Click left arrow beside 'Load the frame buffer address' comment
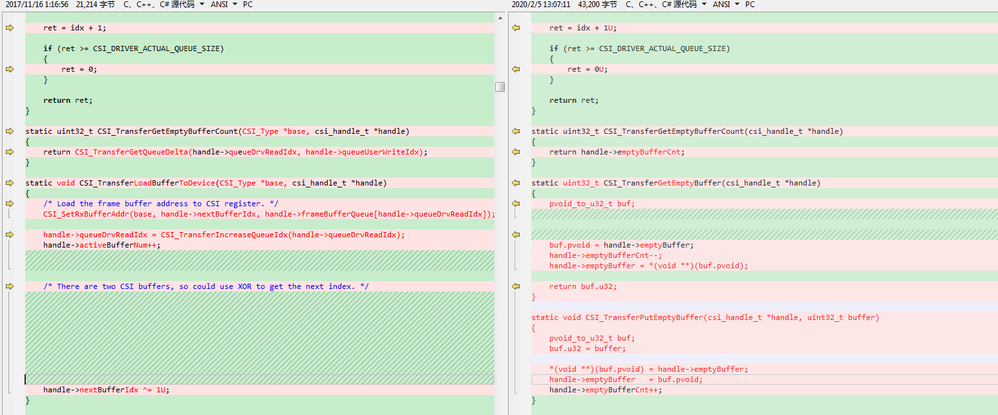Viewport: 998px width, 415px height. (9, 204)
